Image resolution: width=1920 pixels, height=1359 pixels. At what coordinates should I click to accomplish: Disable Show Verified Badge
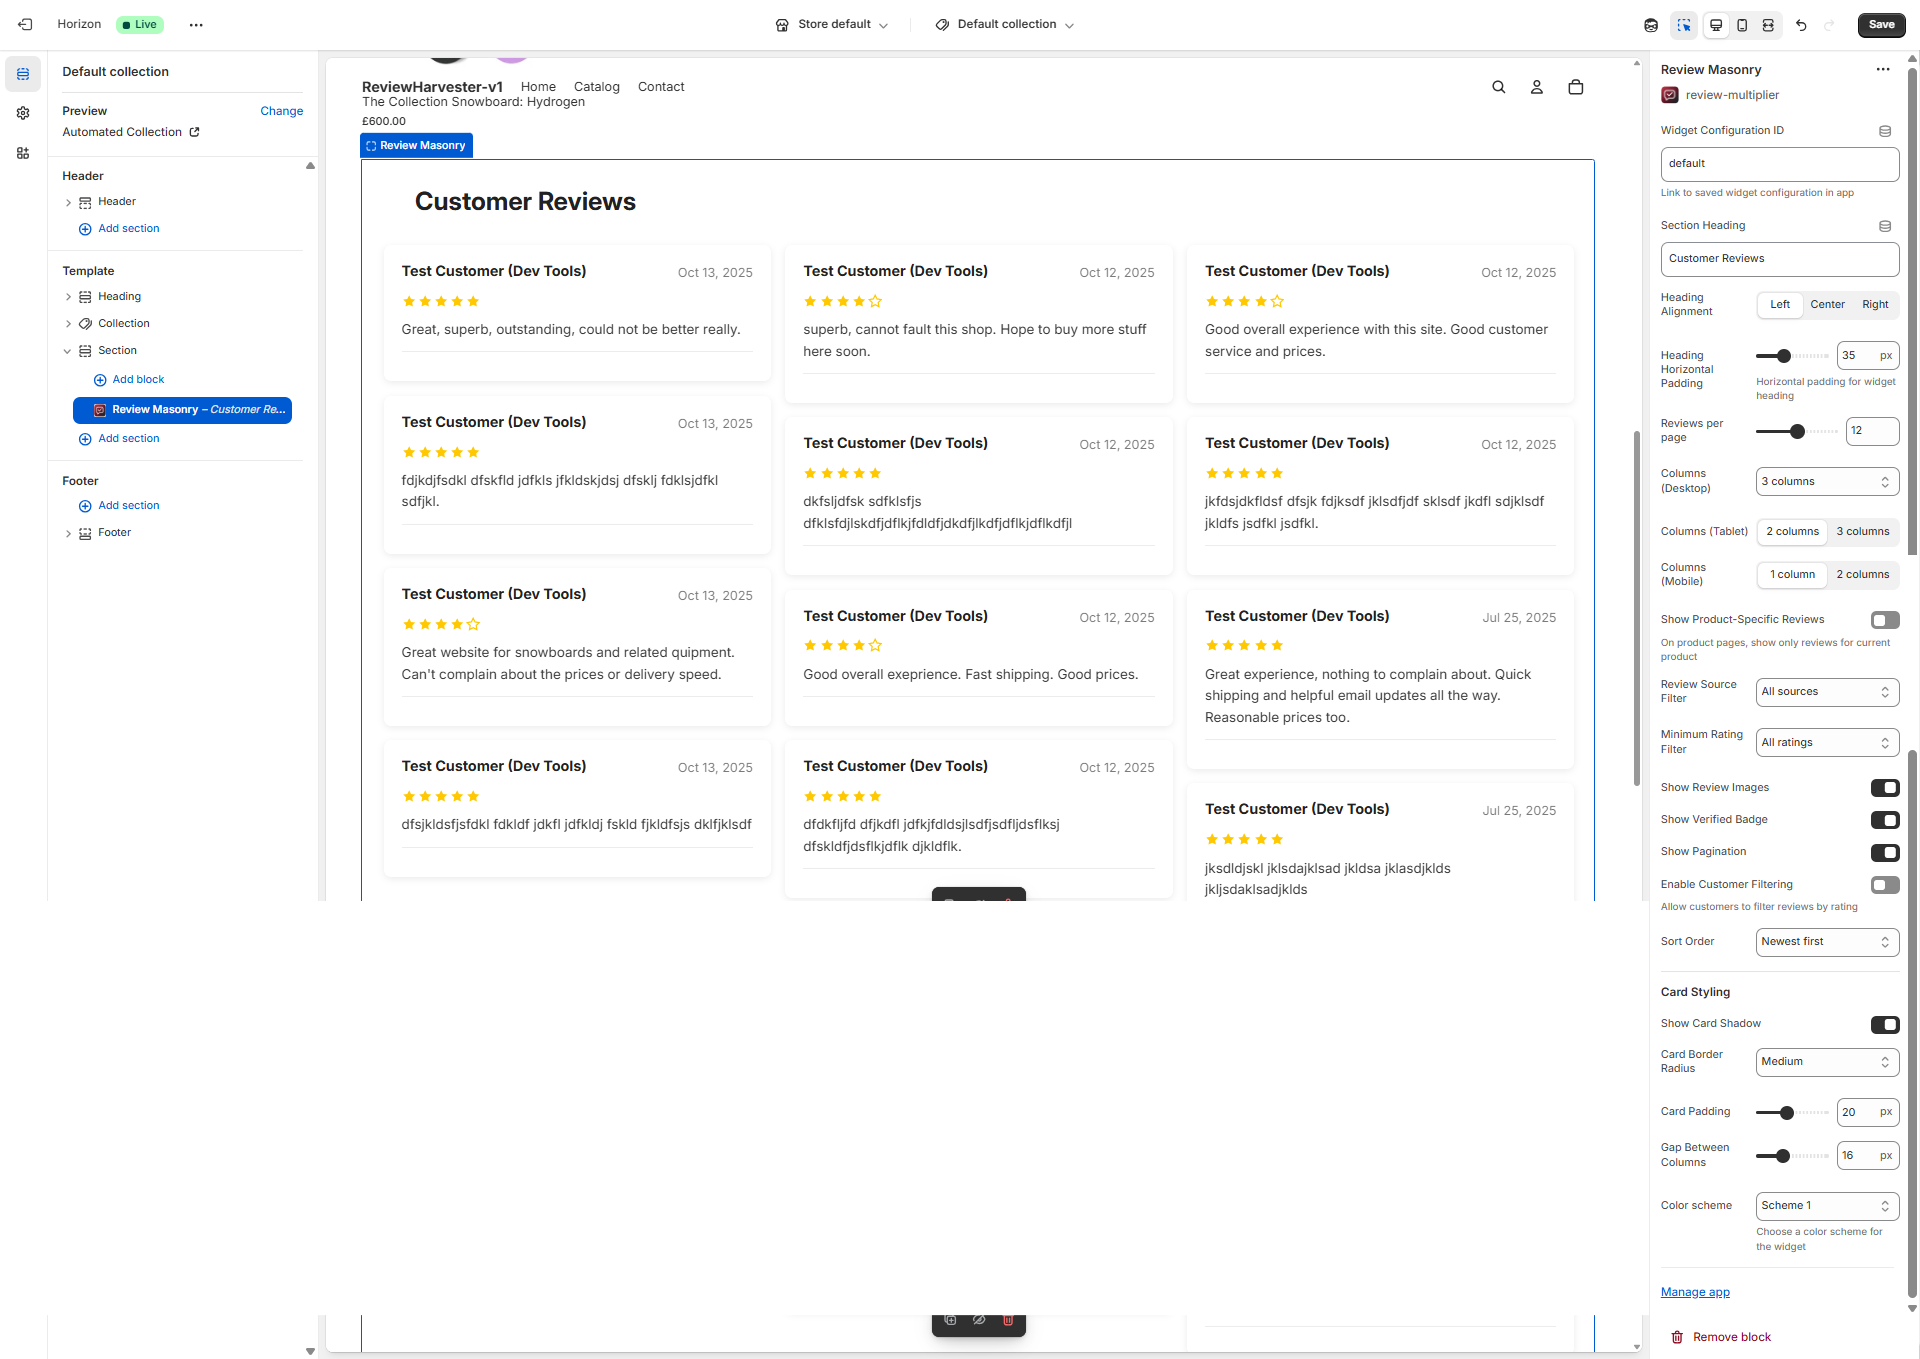[1886, 820]
